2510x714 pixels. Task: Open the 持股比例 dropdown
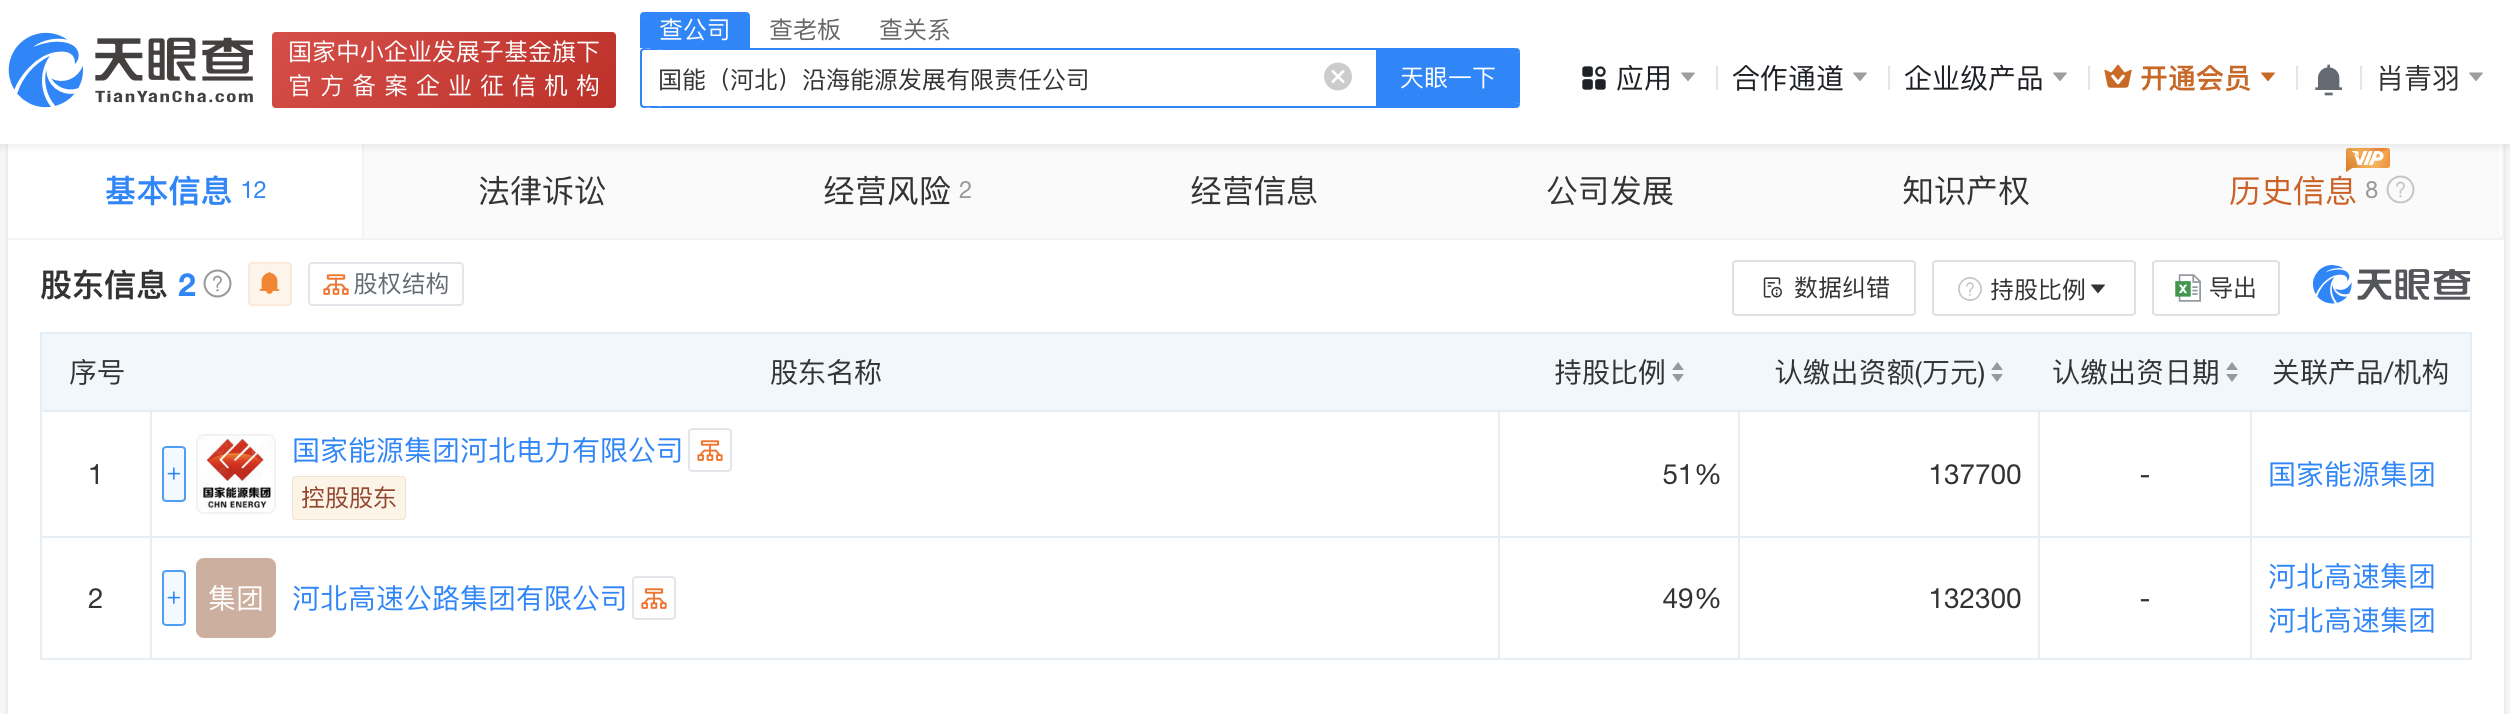(2033, 289)
